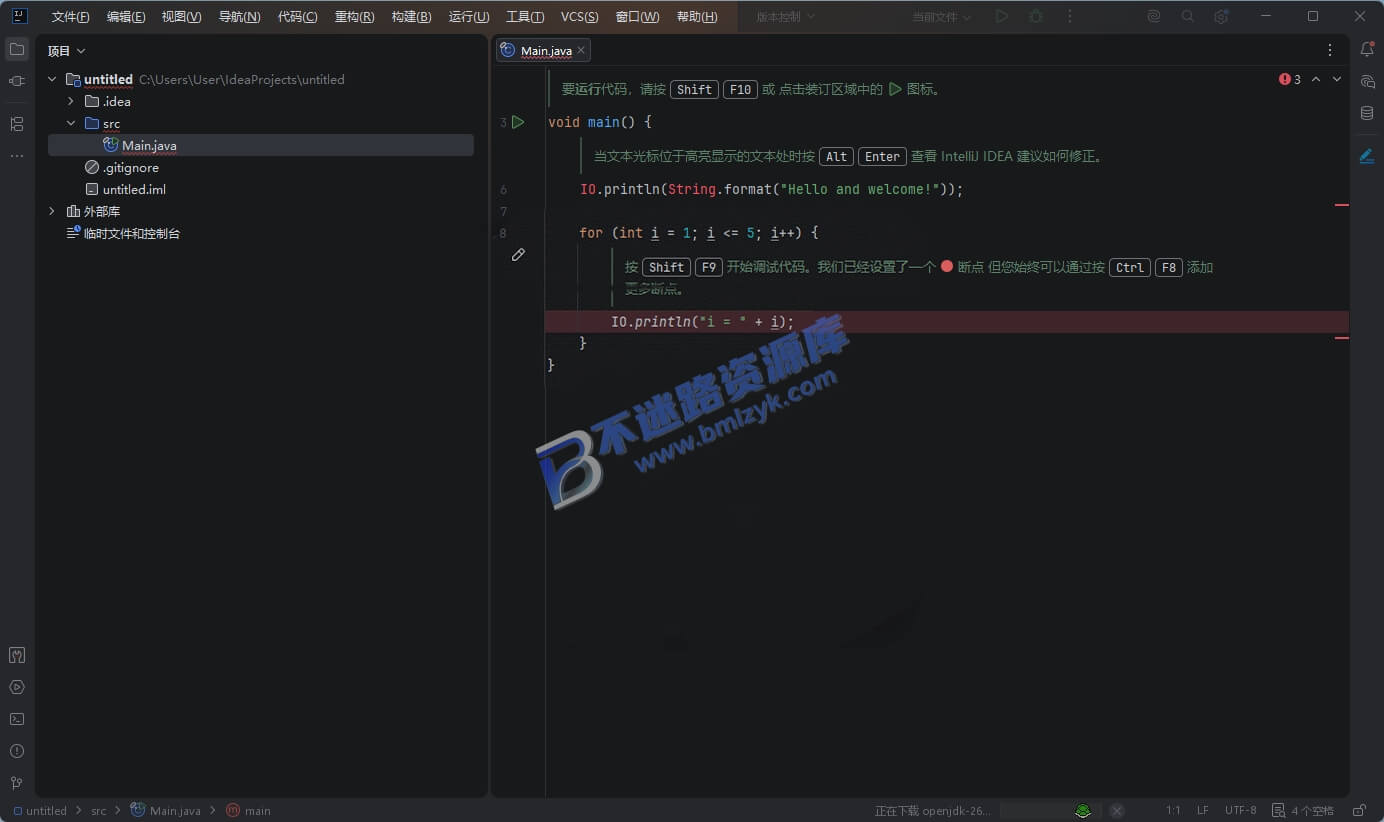Viewport: 1384px width, 822px height.
Task: Open the 导航(N) menu
Action: pyautogui.click(x=239, y=17)
